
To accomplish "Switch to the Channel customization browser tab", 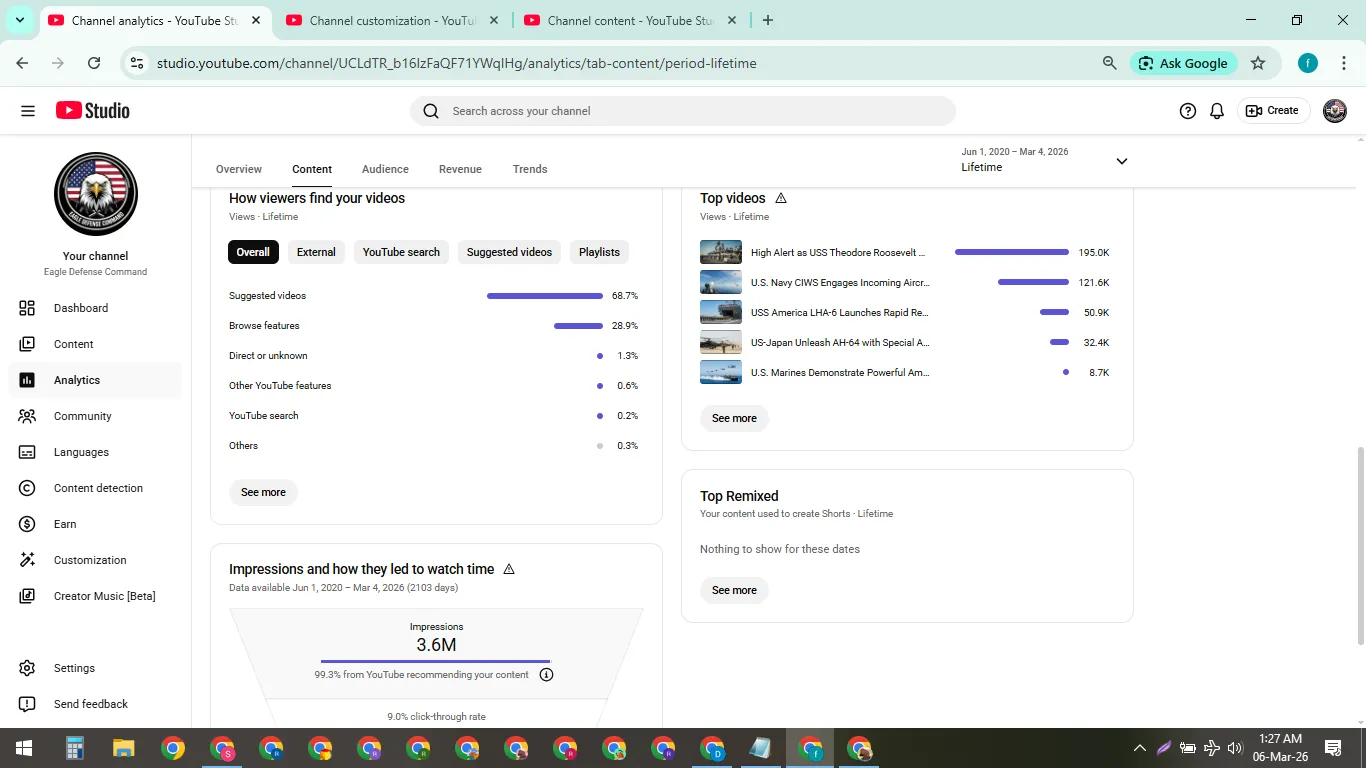I will (x=392, y=20).
